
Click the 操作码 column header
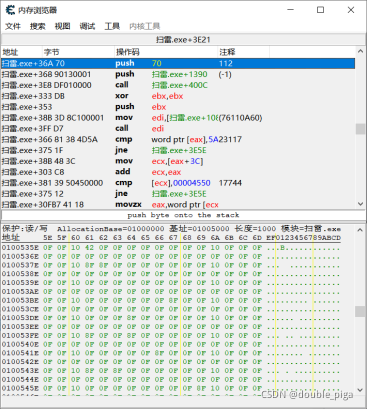point(166,52)
